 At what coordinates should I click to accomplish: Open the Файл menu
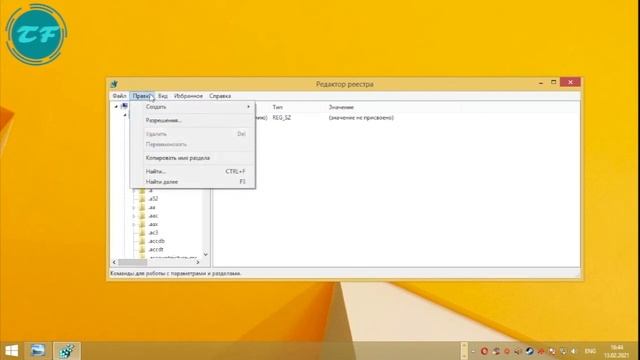coord(120,96)
